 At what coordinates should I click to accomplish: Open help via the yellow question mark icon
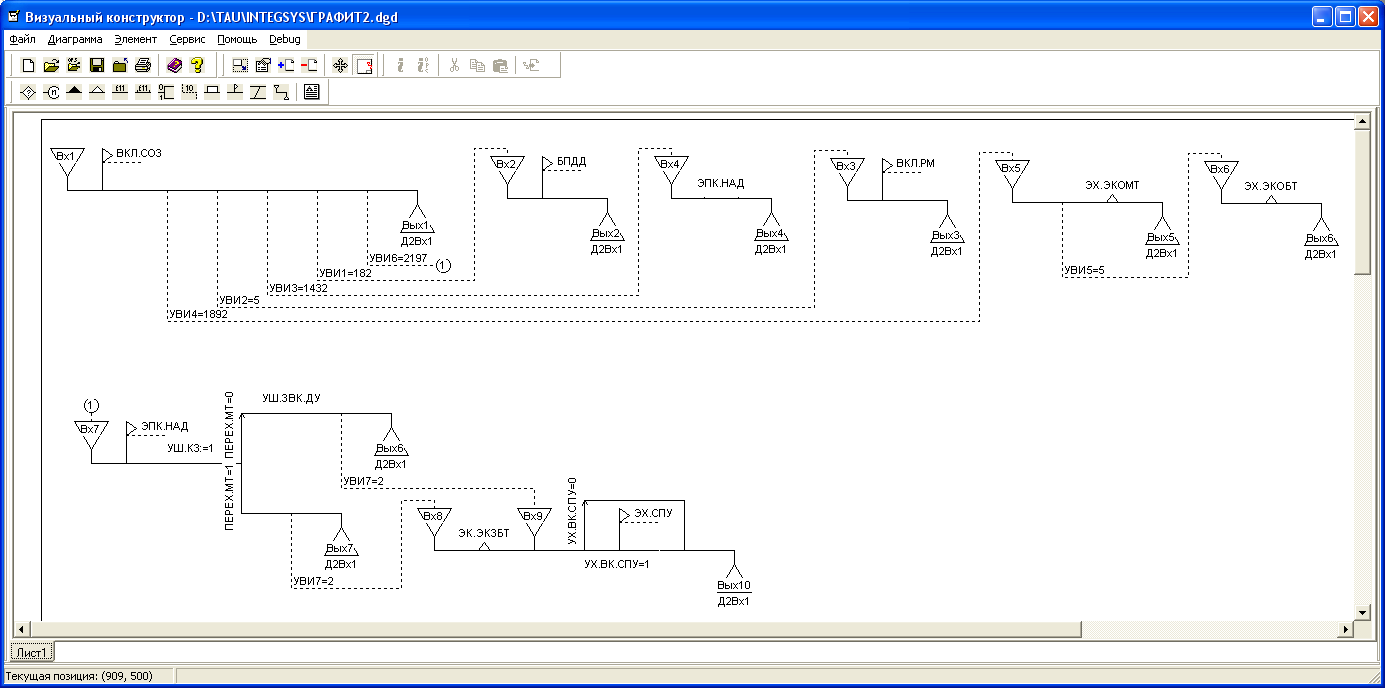[197, 66]
